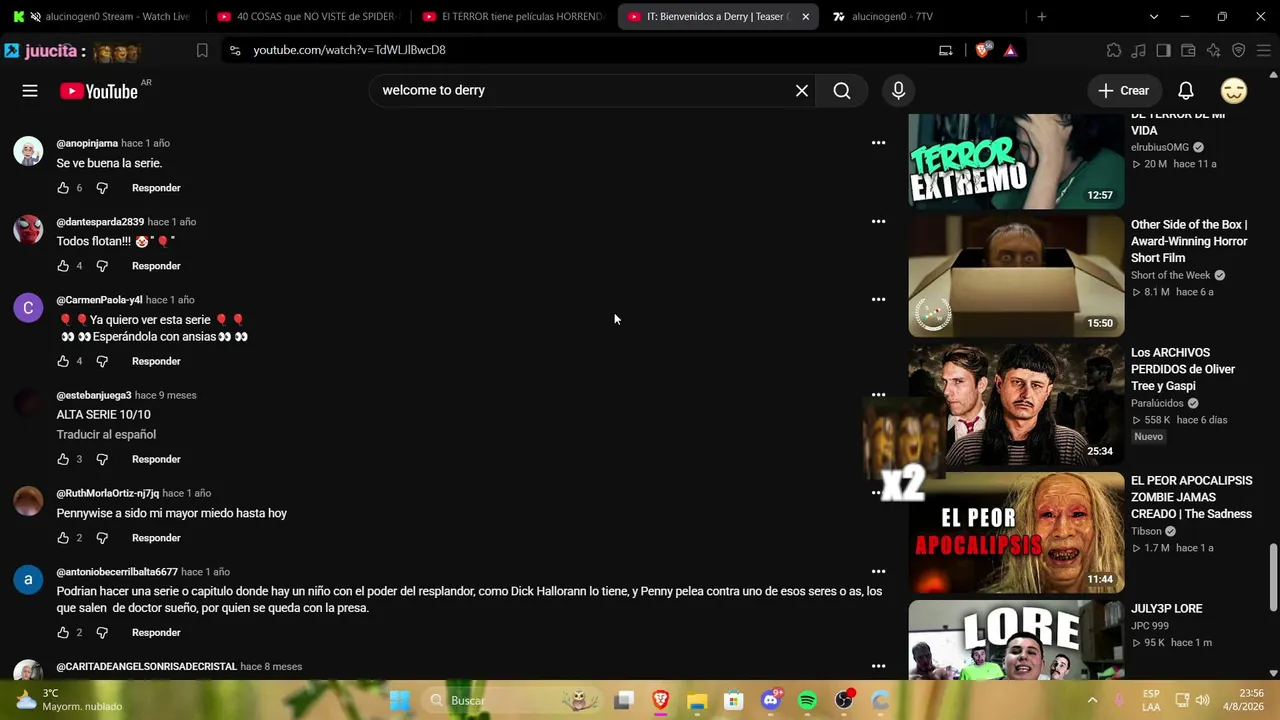Open options menu for @CarmenPaola-y4l's comment
The image size is (1280, 720).
(878, 299)
